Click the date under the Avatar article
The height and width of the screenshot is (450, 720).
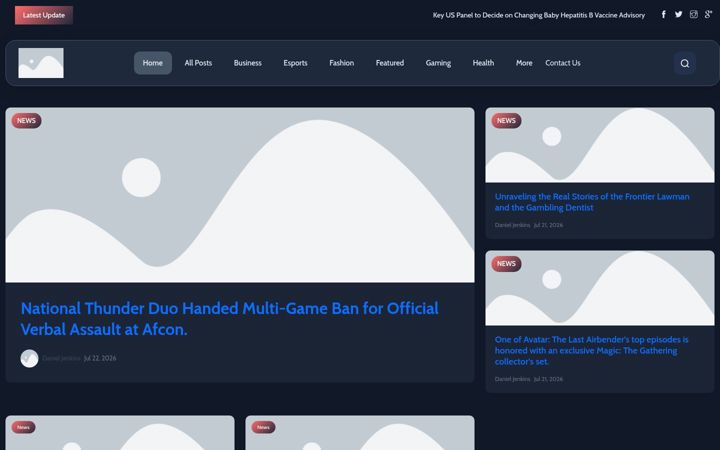click(548, 379)
